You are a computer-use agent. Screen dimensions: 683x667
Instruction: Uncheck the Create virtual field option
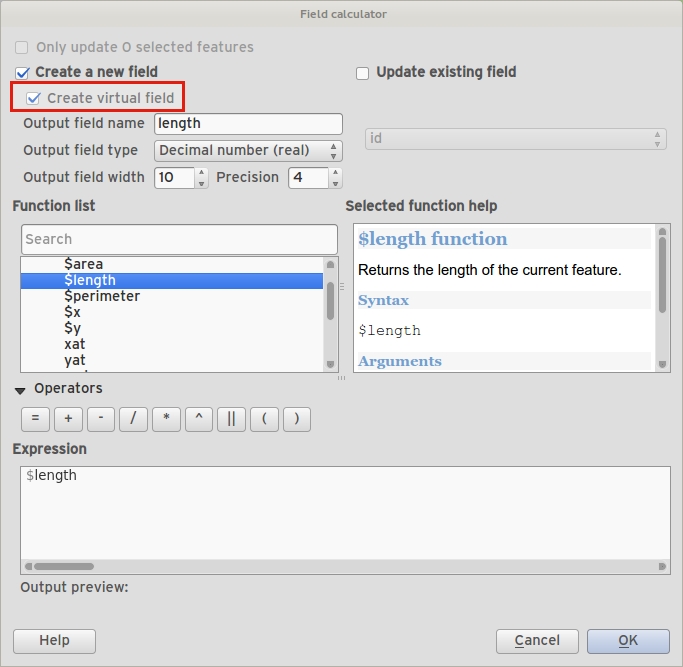pyautogui.click(x=34, y=98)
